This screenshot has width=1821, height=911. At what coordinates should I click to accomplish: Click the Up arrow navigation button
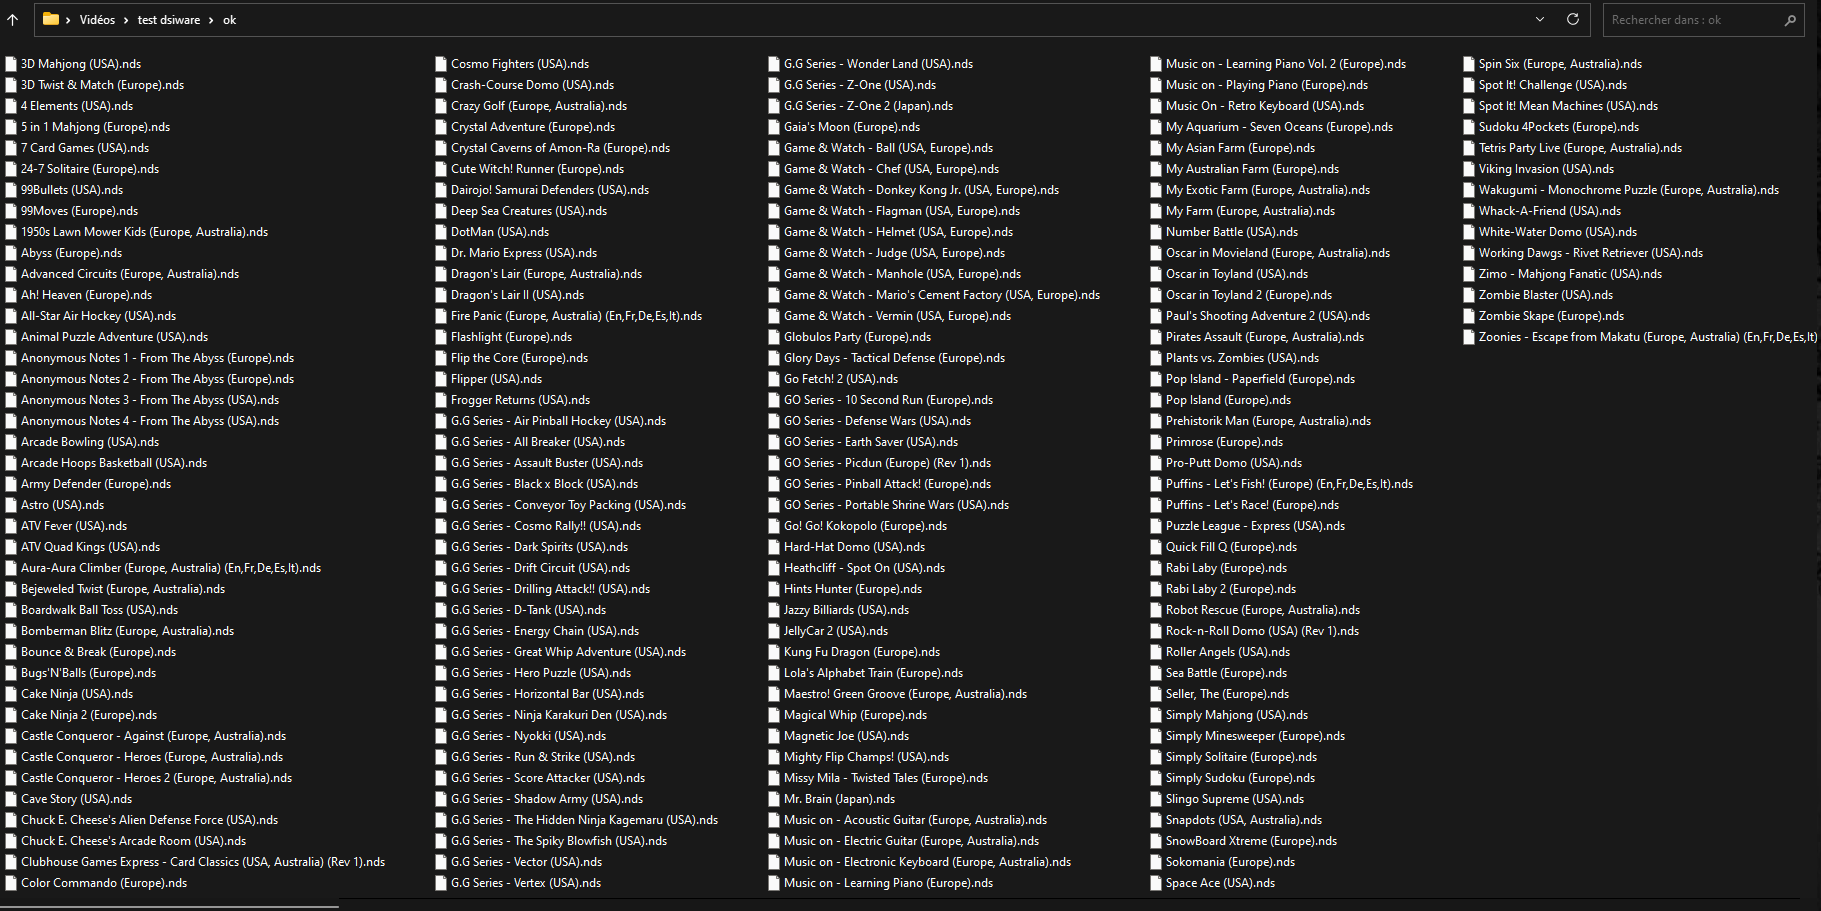(13, 20)
